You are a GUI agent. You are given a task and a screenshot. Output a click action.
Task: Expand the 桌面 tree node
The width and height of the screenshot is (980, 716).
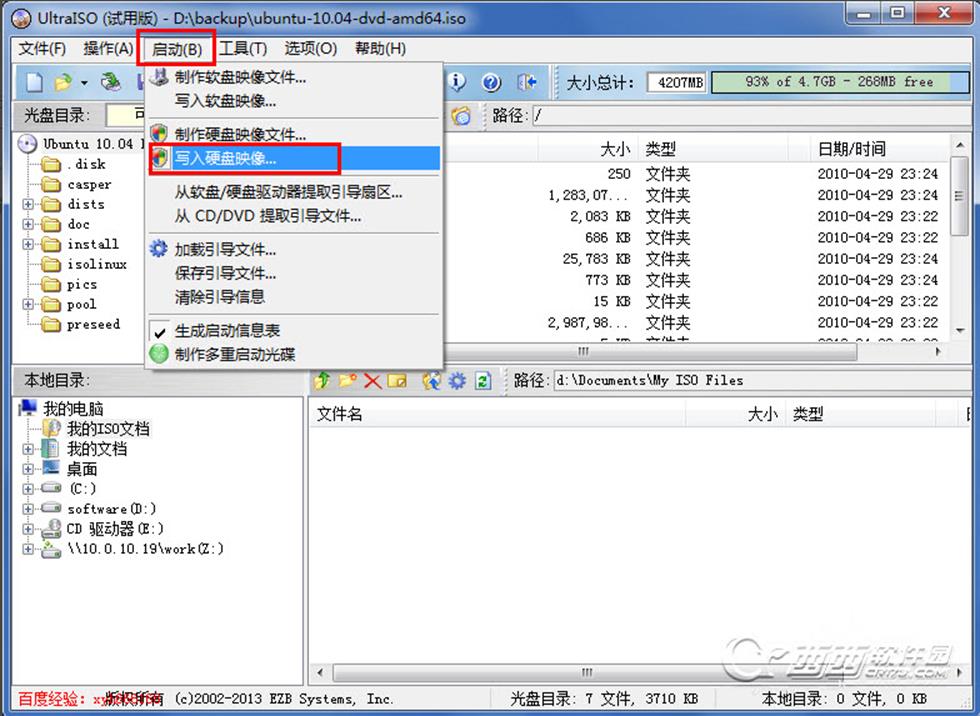click(28, 469)
